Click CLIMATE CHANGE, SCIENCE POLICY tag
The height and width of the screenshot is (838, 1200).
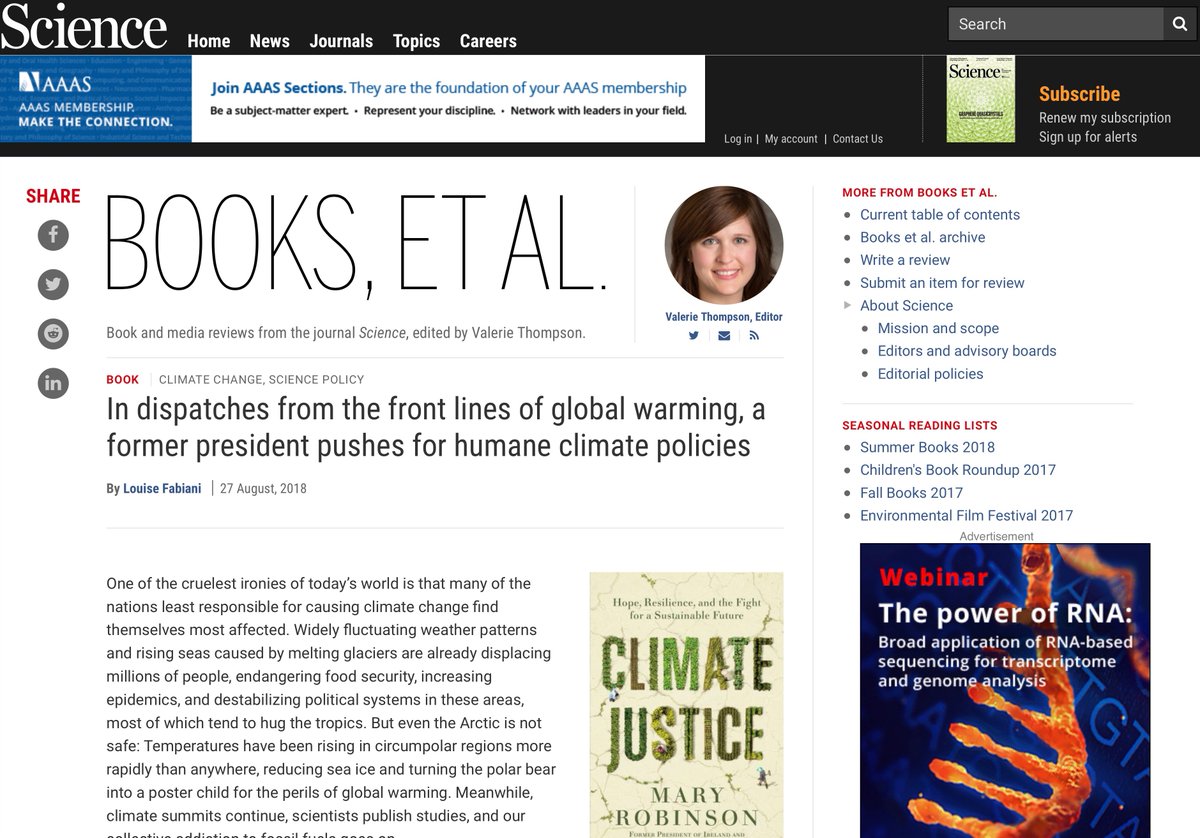point(261,380)
